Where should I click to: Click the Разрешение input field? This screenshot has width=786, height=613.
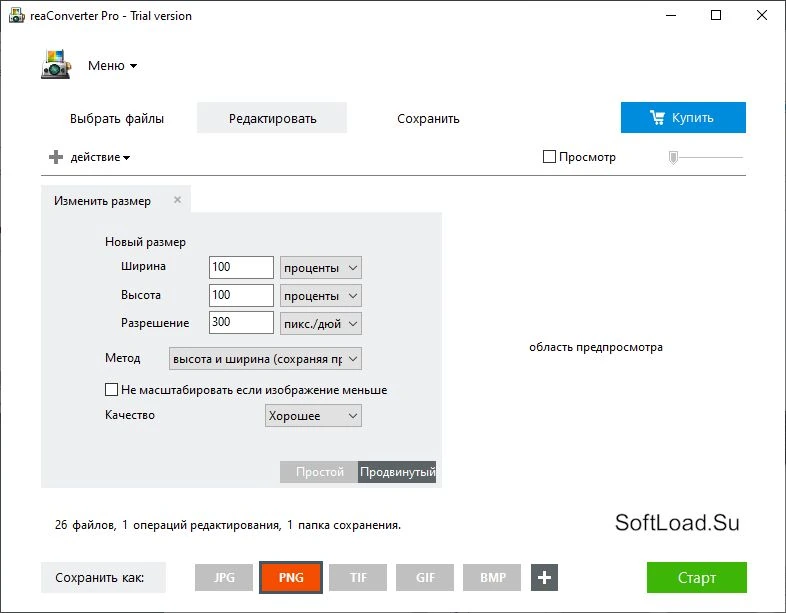point(241,322)
